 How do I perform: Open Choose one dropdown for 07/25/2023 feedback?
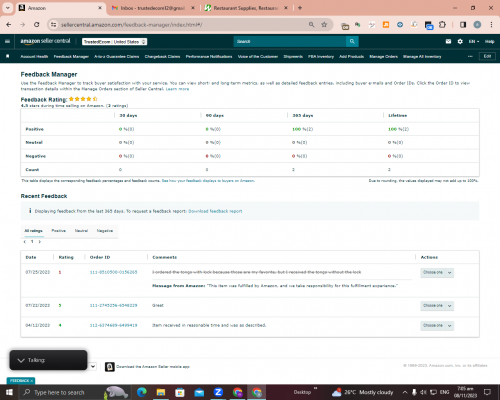pos(437,272)
